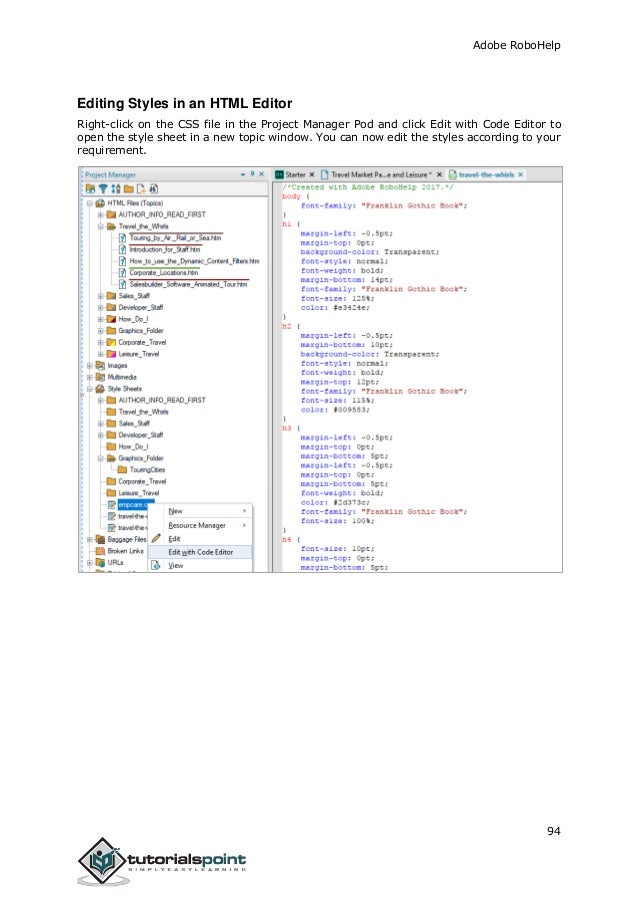The height and width of the screenshot is (903, 638).
Task: Click the Multimedia folder icon
Action: (100, 377)
